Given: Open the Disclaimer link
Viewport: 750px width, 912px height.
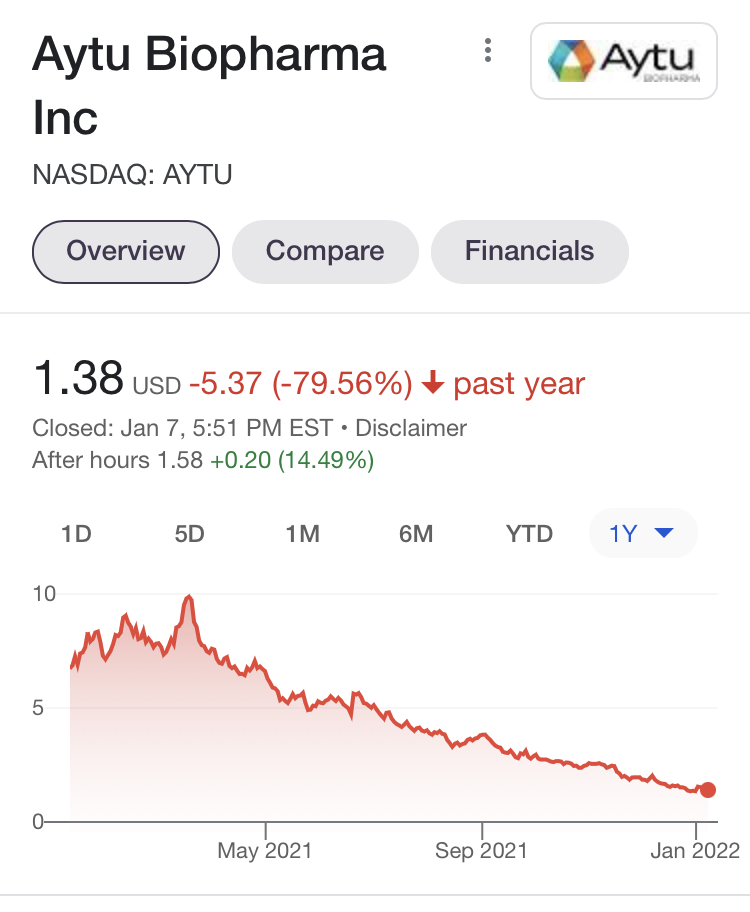Looking at the screenshot, I should coord(411,429).
